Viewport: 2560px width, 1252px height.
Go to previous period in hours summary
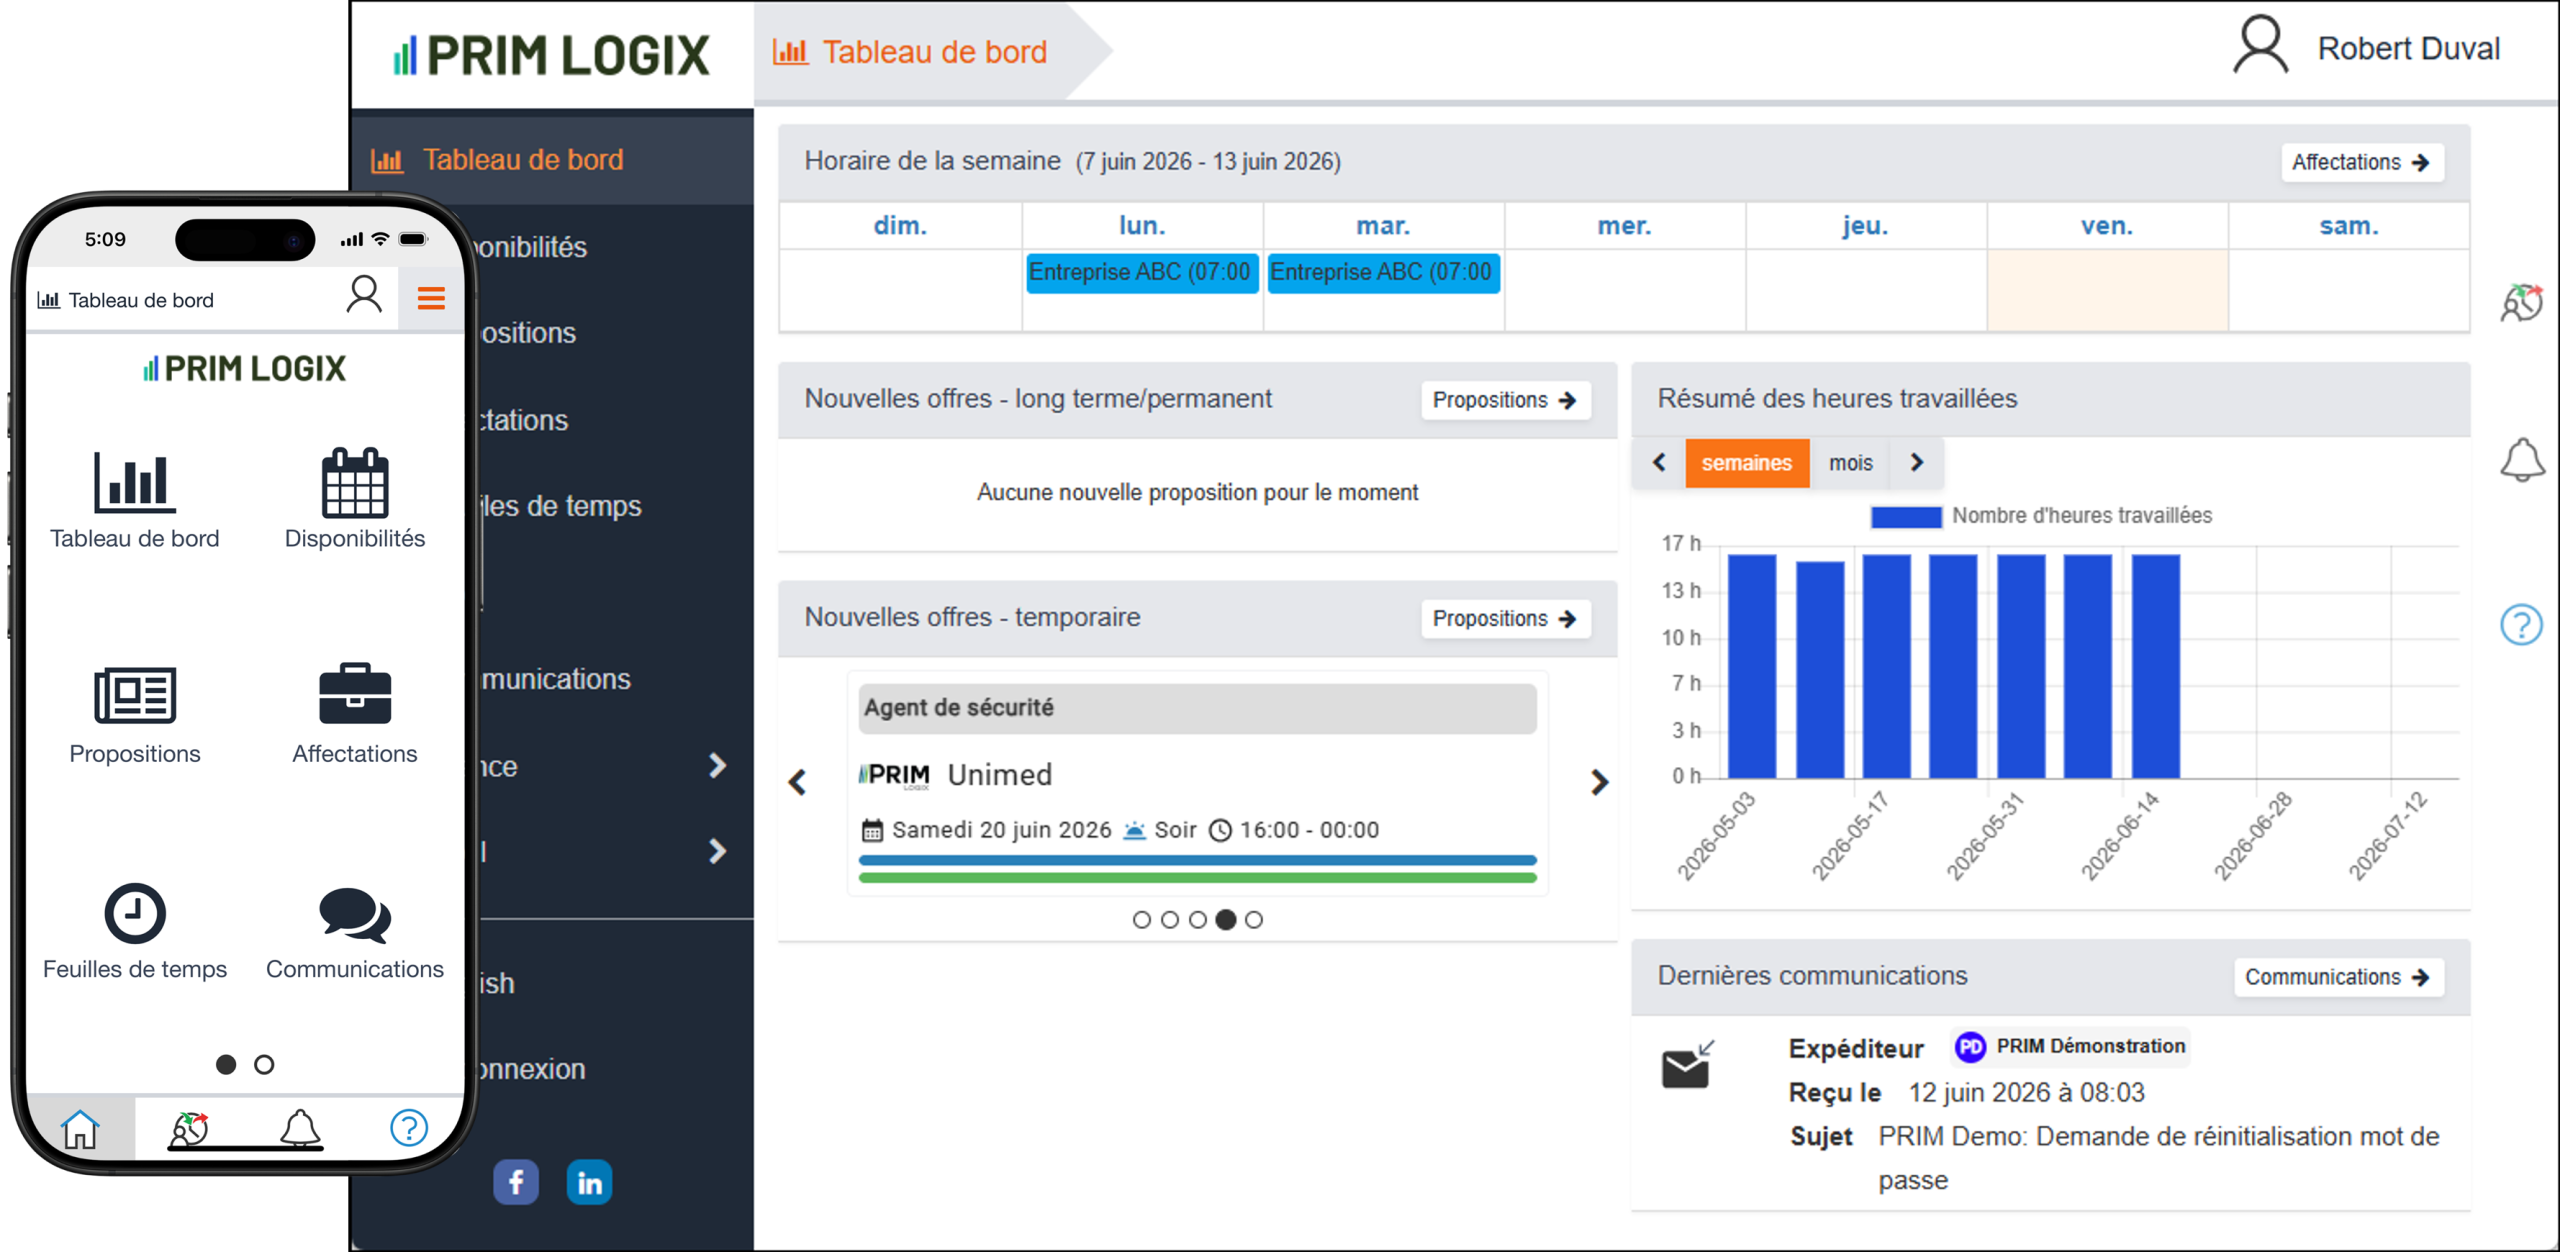coord(1659,462)
